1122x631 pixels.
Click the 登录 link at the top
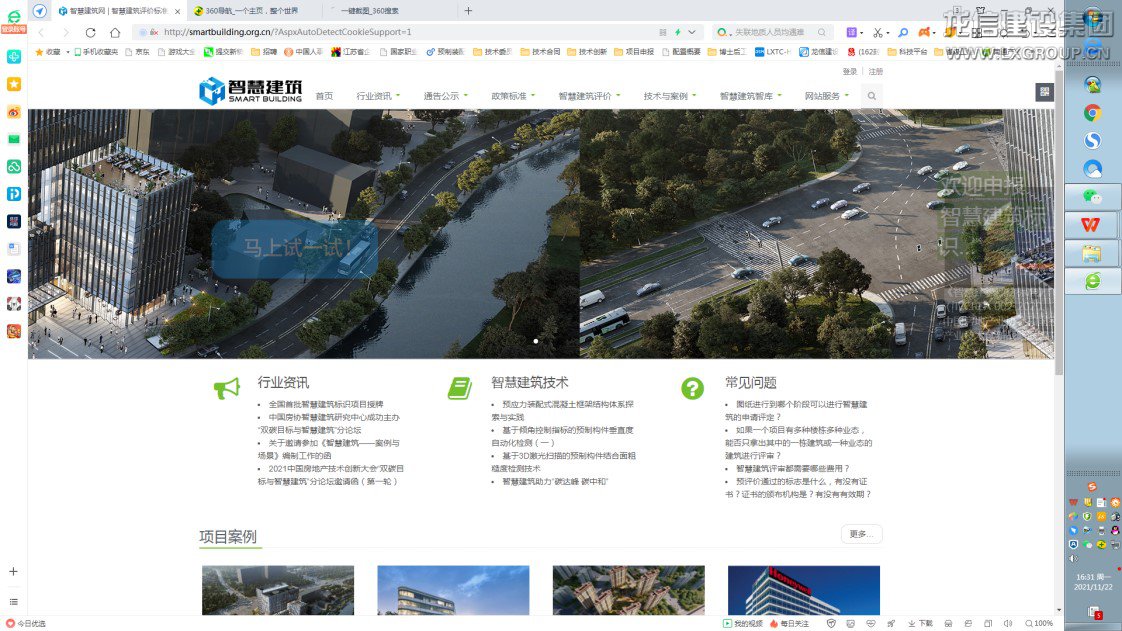tap(849, 72)
